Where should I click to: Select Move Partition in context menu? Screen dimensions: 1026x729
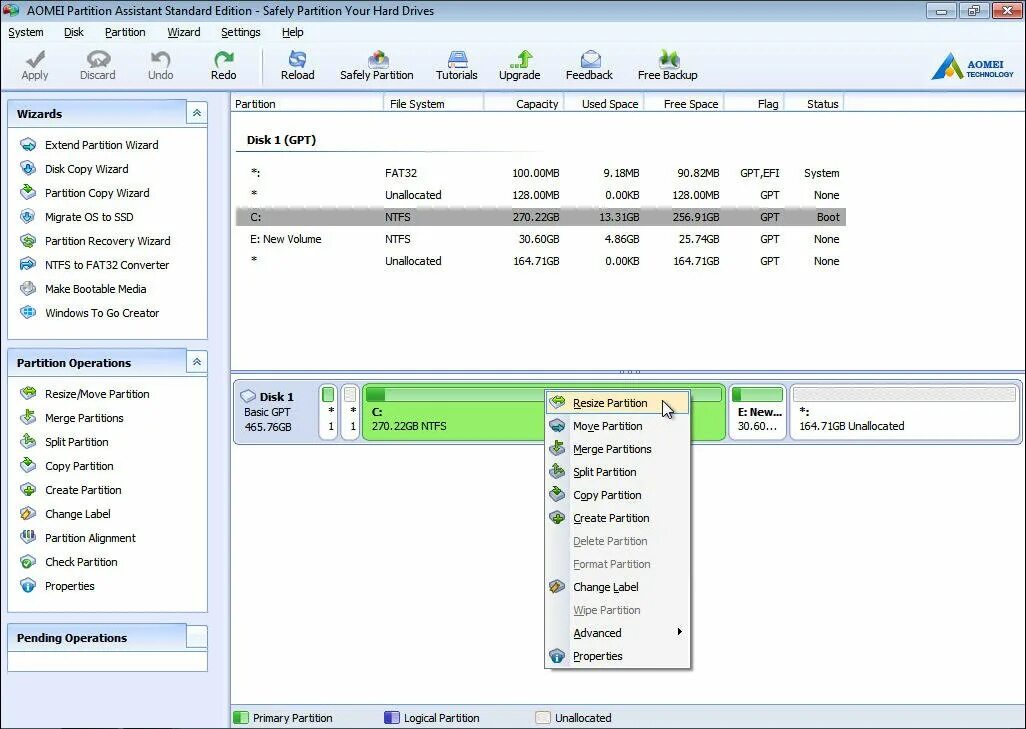click(617, 426)
